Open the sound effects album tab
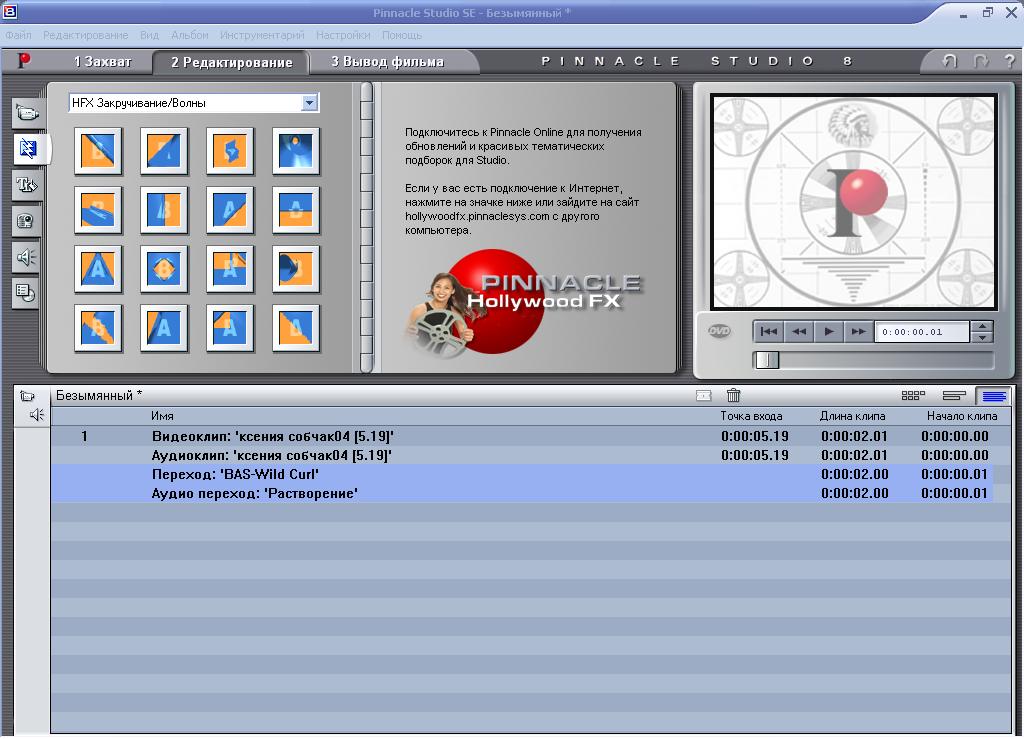The height and width of the screenshot is (739, 1024). point(27,257)
